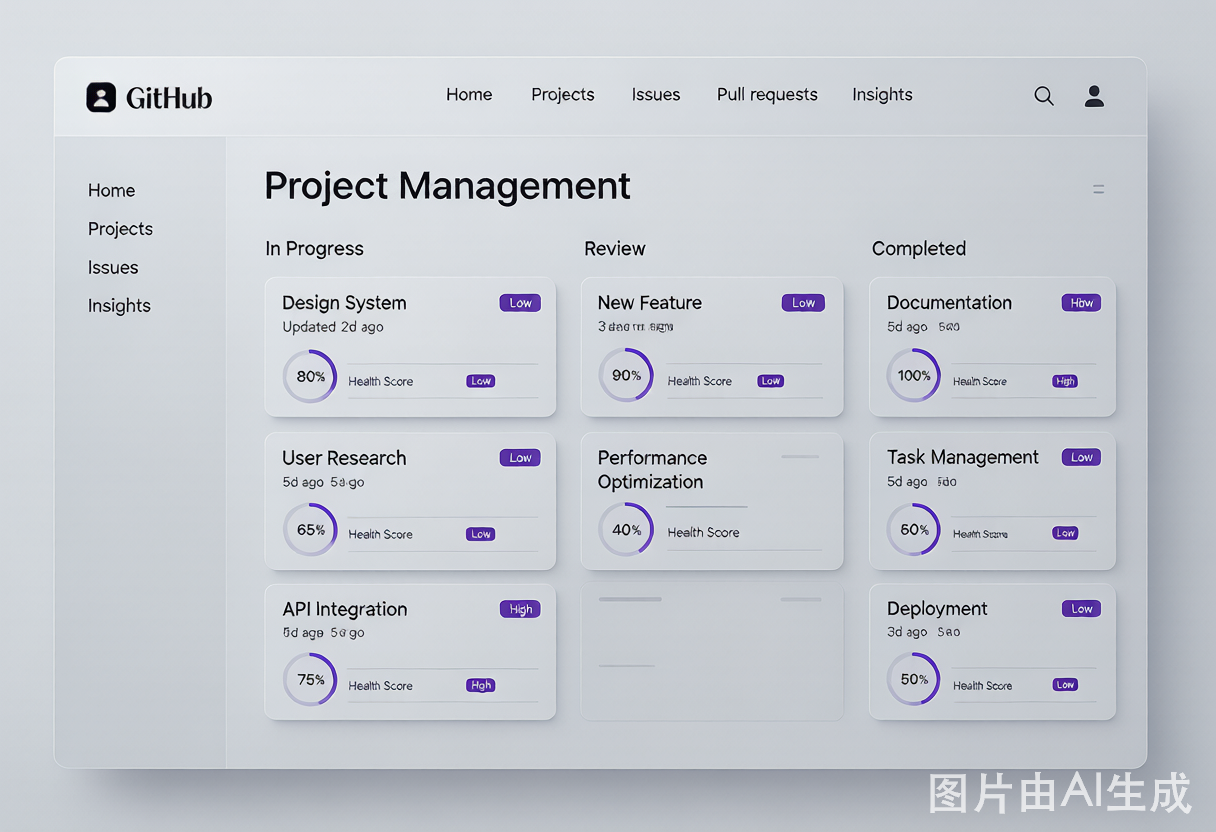Click 'Updated 2d ago' text
This screenshot has width=1216, height=832.
333,327
